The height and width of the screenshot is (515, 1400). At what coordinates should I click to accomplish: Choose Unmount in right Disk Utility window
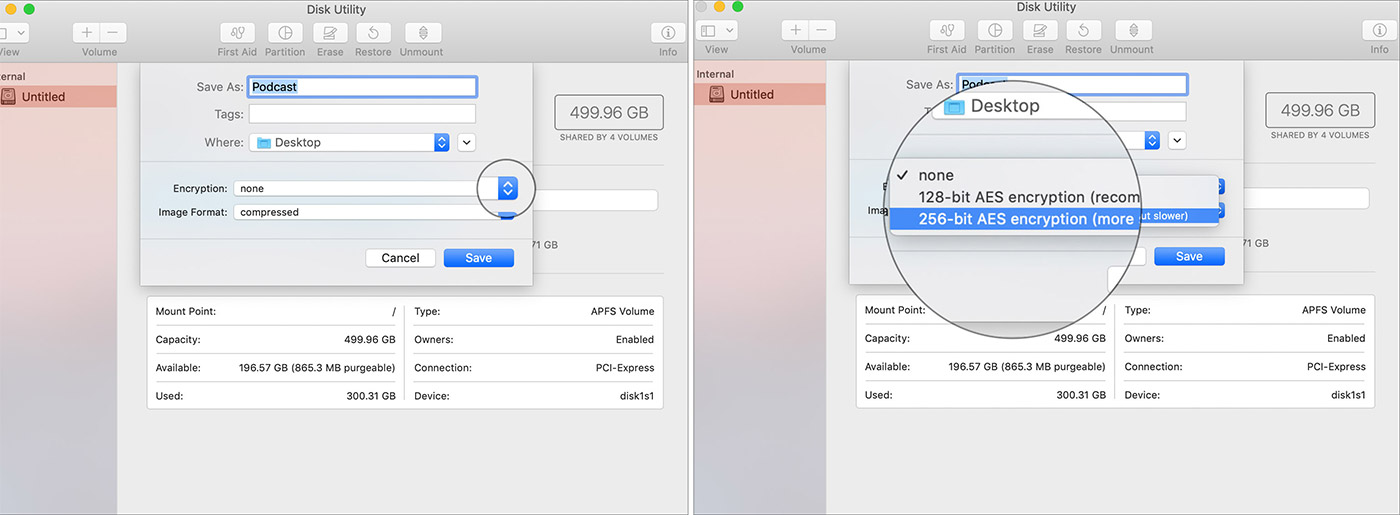tap(1132, 31)
